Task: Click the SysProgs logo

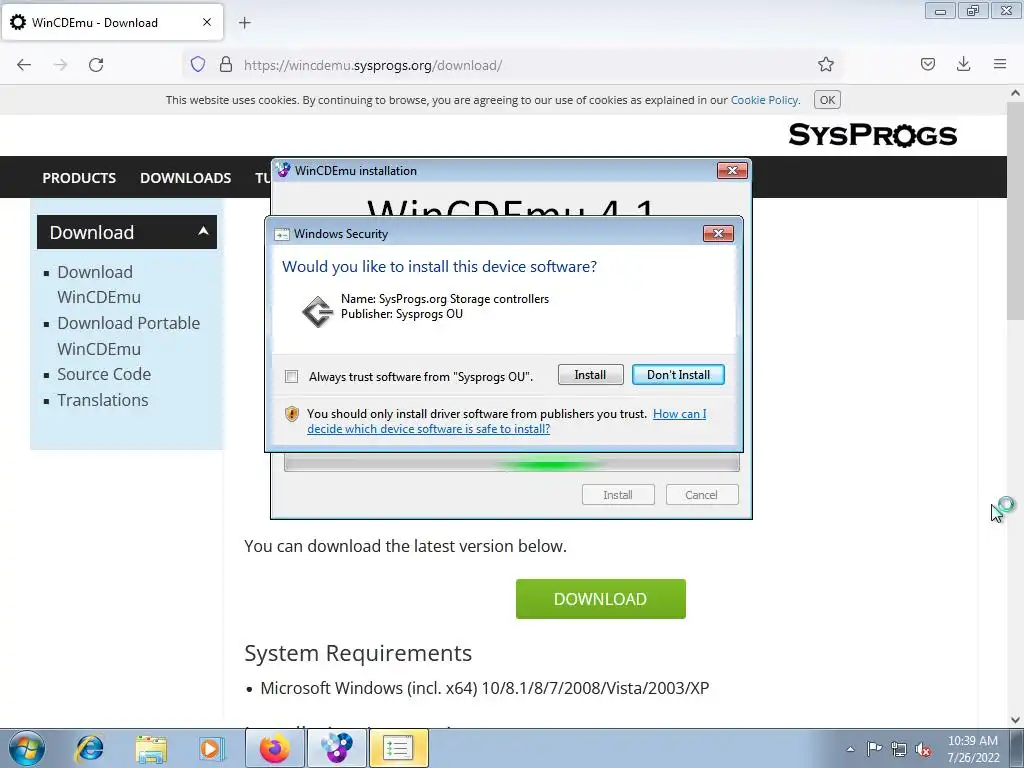Action: pyautogui.click(x=872, y=135)
